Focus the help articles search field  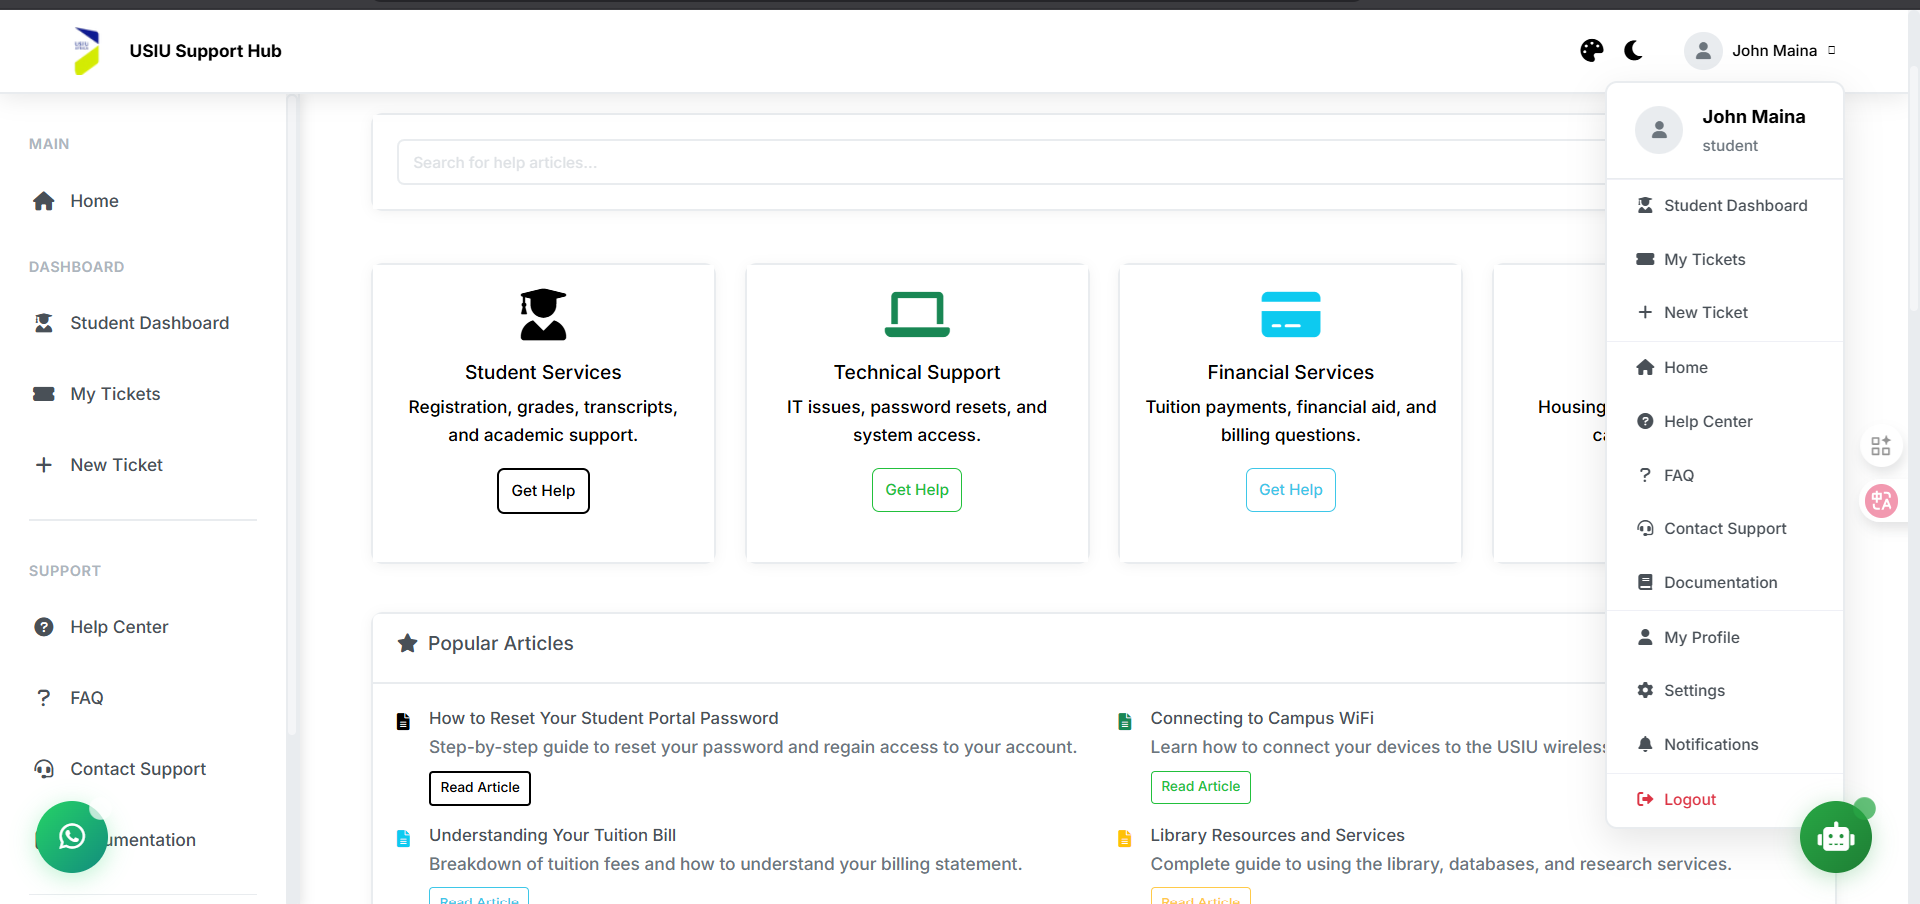1000,162
